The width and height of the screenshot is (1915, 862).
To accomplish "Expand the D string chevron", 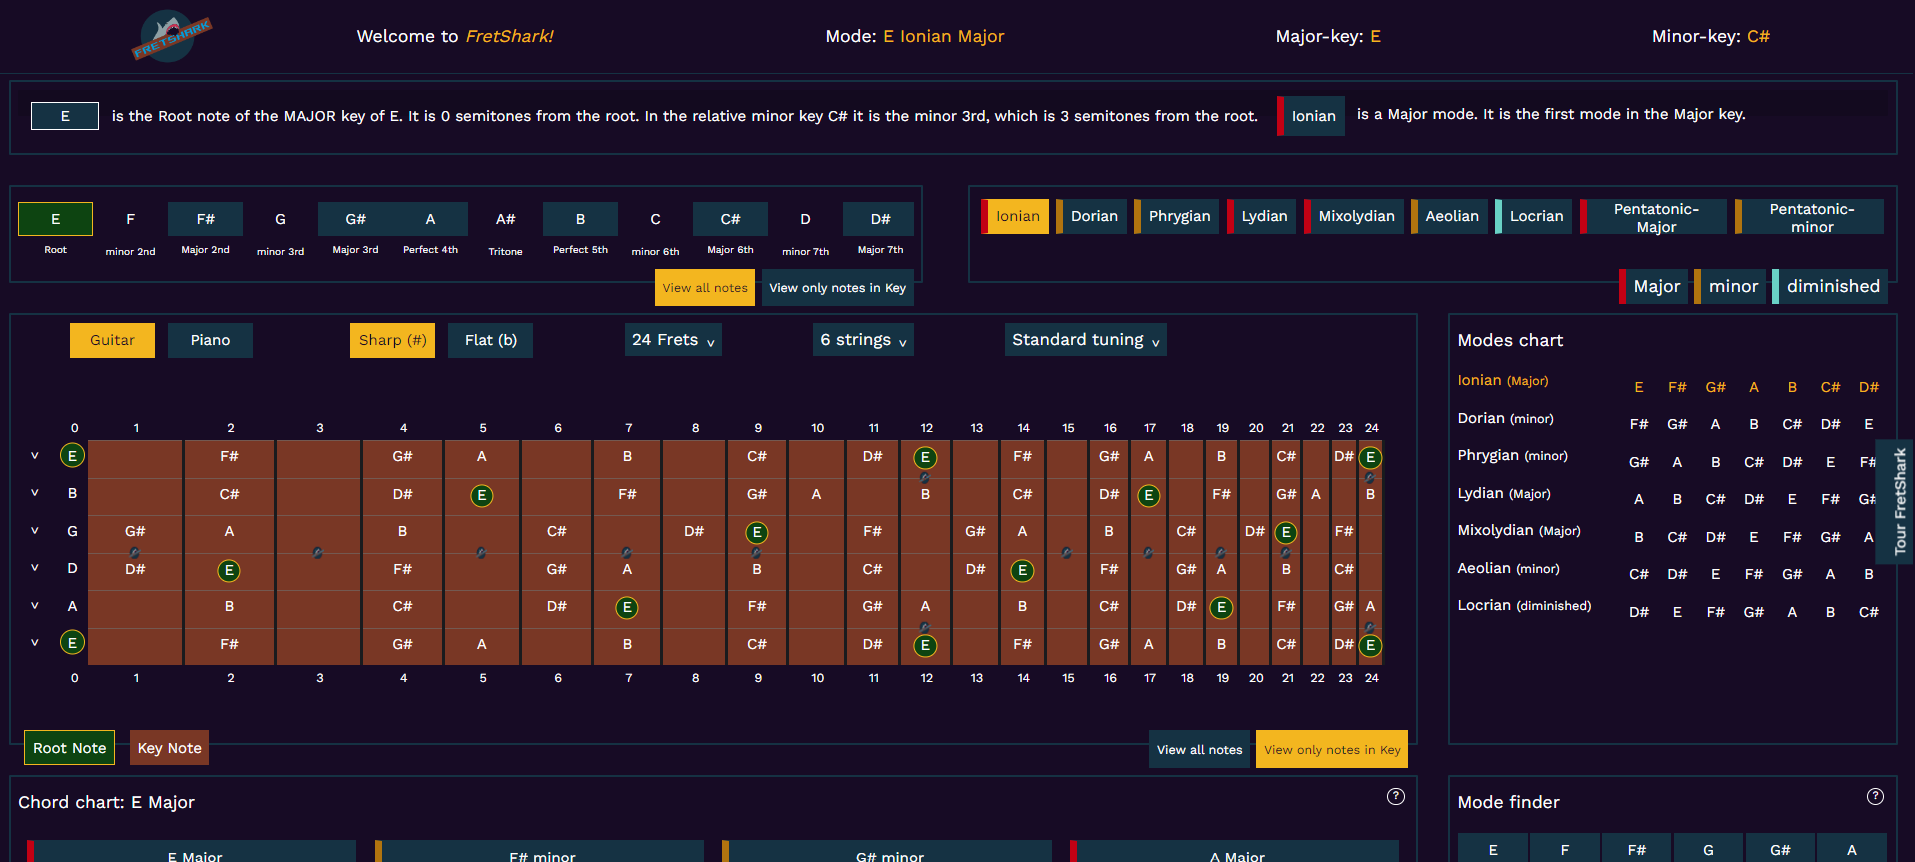I will tap(35, 568).
